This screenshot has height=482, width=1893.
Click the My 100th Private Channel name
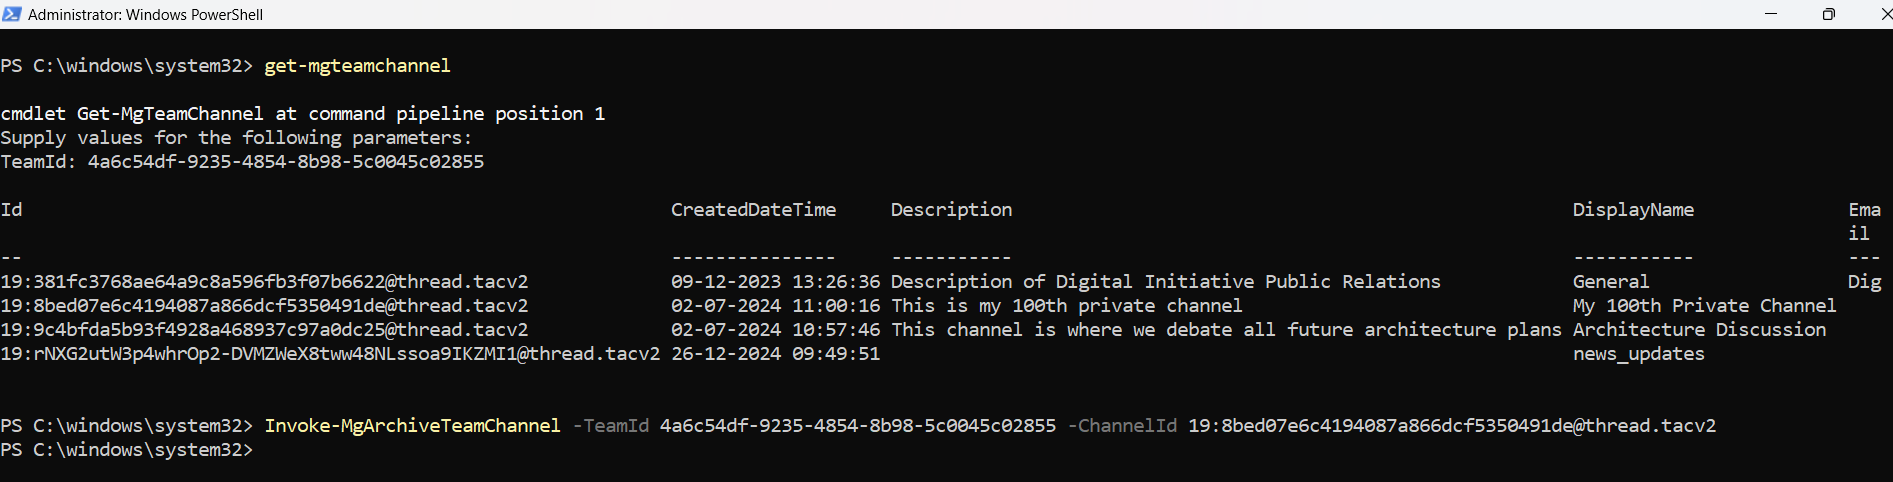1704,306
